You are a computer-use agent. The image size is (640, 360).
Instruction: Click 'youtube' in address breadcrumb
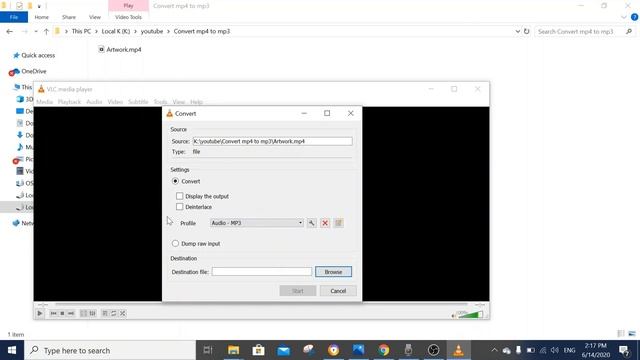pyautogui.click(x=152, y=31)
